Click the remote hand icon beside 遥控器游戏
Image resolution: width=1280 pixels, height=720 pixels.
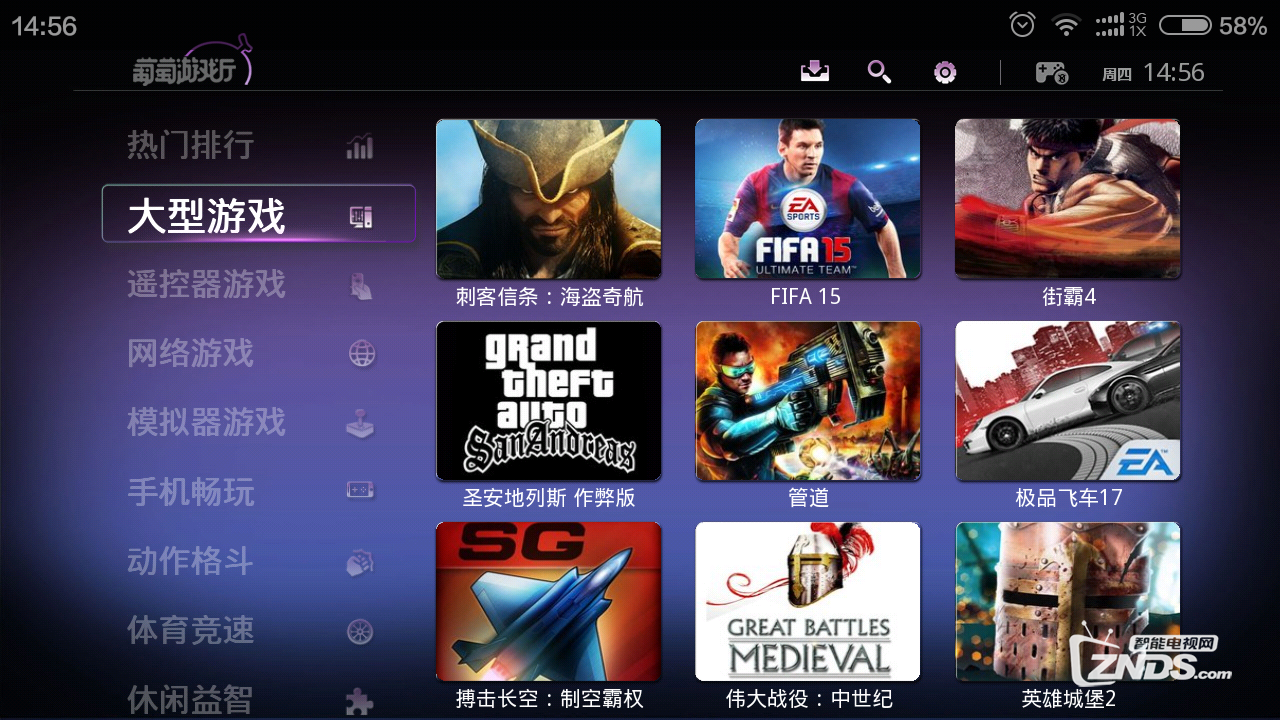pos(361,286)
